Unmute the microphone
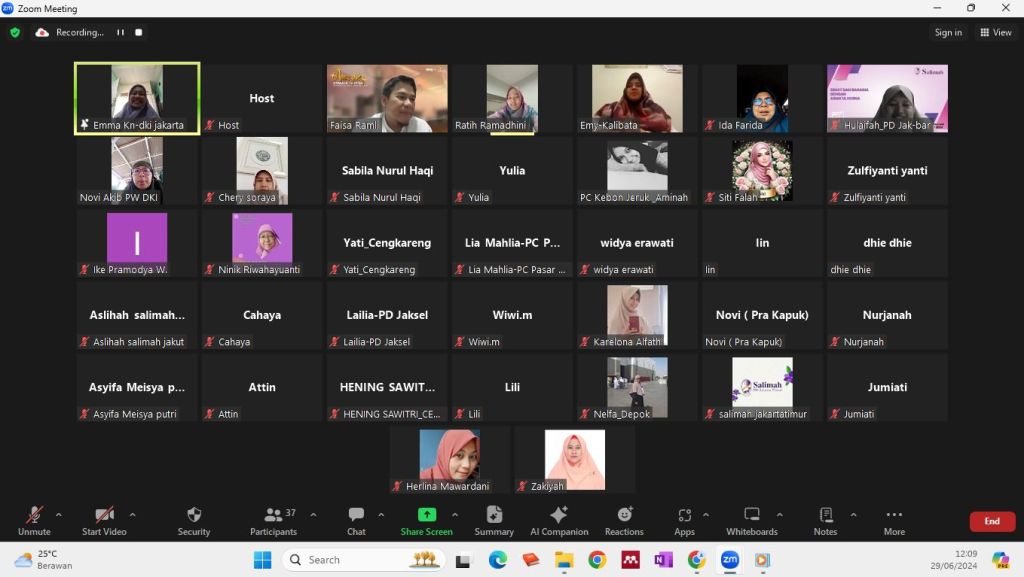Viewport: 1024px width, 577px height. click(x=34, y=515)
